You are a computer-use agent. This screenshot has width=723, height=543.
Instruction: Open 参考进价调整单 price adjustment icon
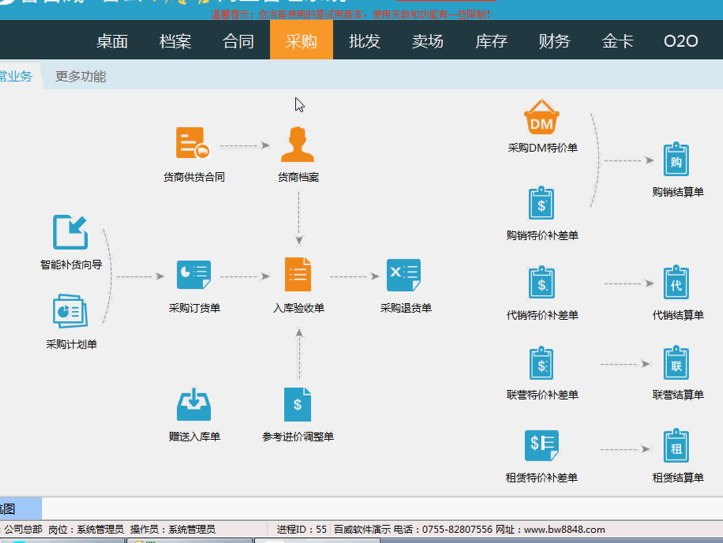coord(298,404)
